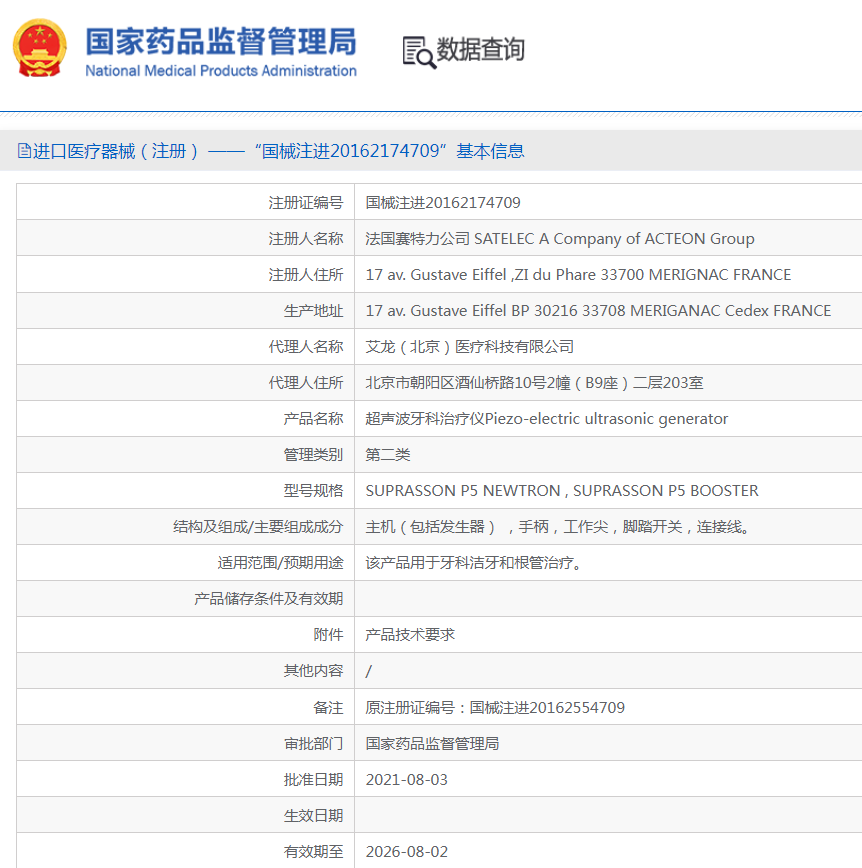
Task: Click the 备注 row label
Action: pos(329,707)
